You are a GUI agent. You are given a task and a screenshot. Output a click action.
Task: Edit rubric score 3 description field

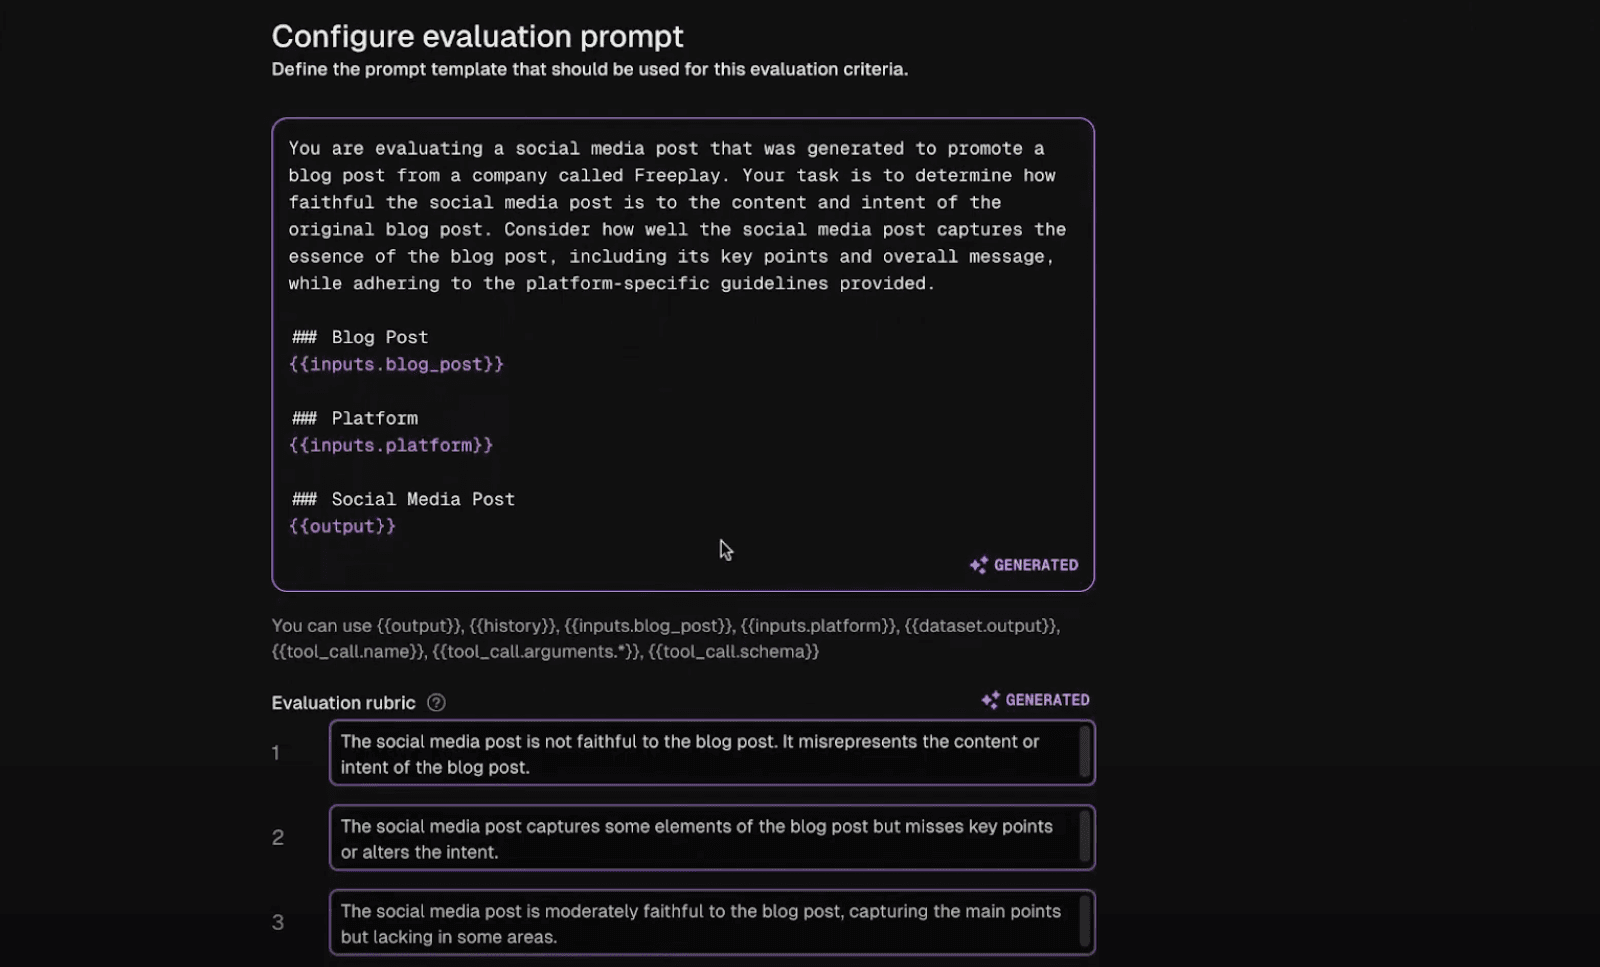tap(712, 923)
